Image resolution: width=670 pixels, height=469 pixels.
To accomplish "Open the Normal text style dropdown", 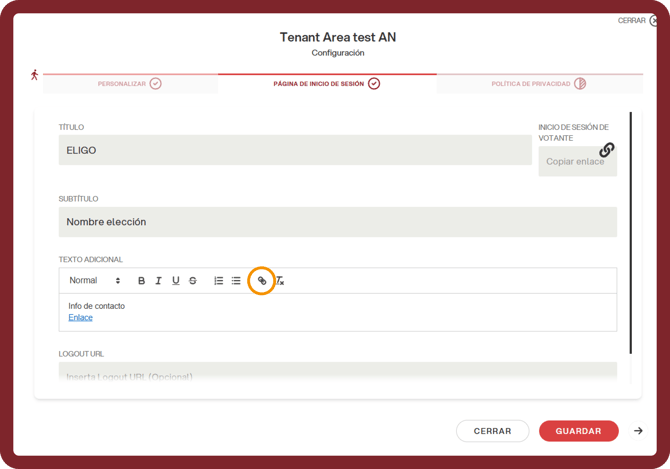I will [x=95, y=281].
